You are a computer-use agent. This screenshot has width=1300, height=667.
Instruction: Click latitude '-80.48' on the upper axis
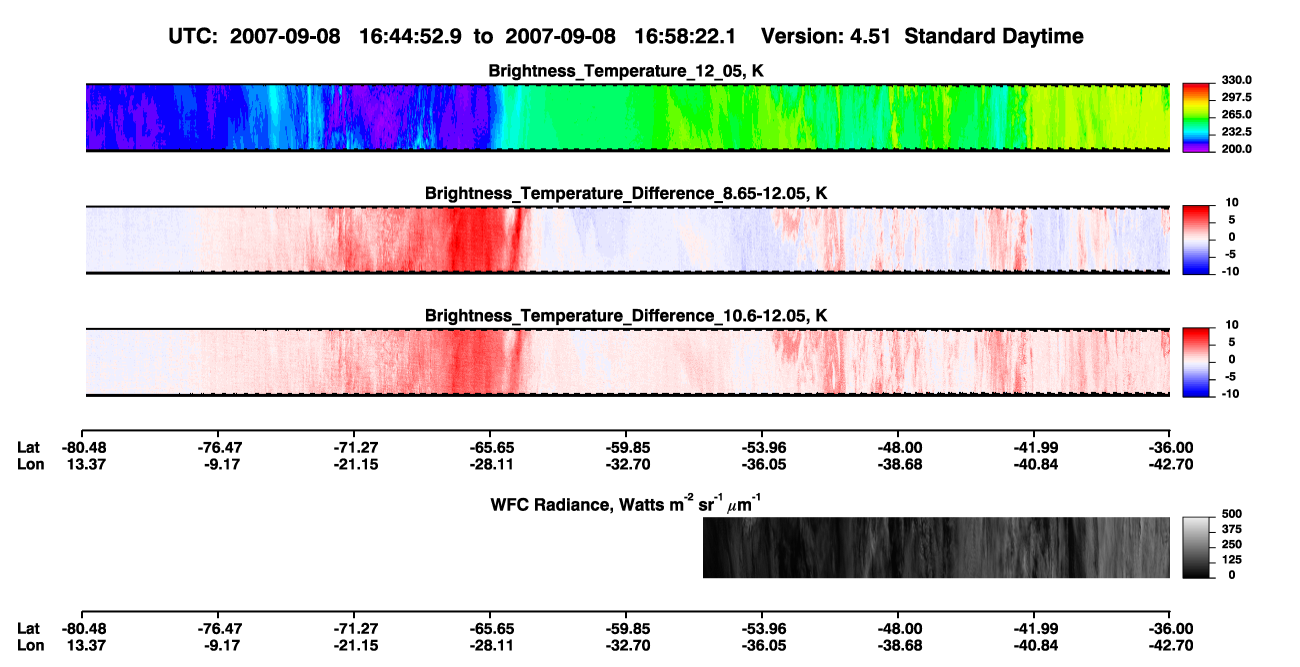tap(82, 448)
